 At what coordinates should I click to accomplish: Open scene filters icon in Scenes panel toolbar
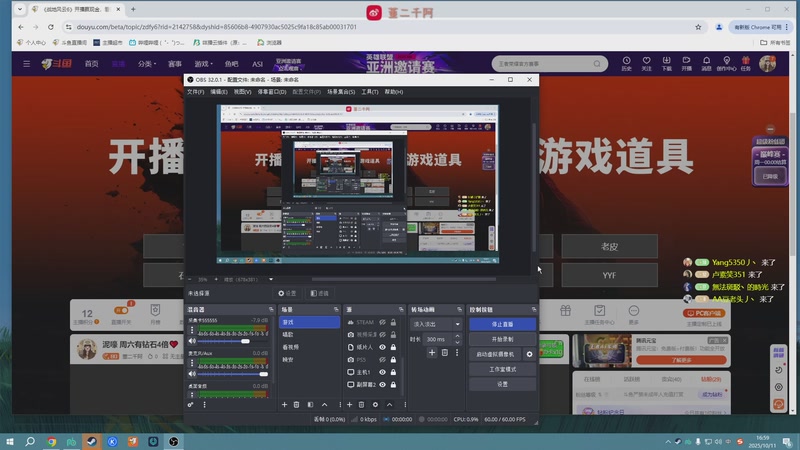(x=310, y=405)
